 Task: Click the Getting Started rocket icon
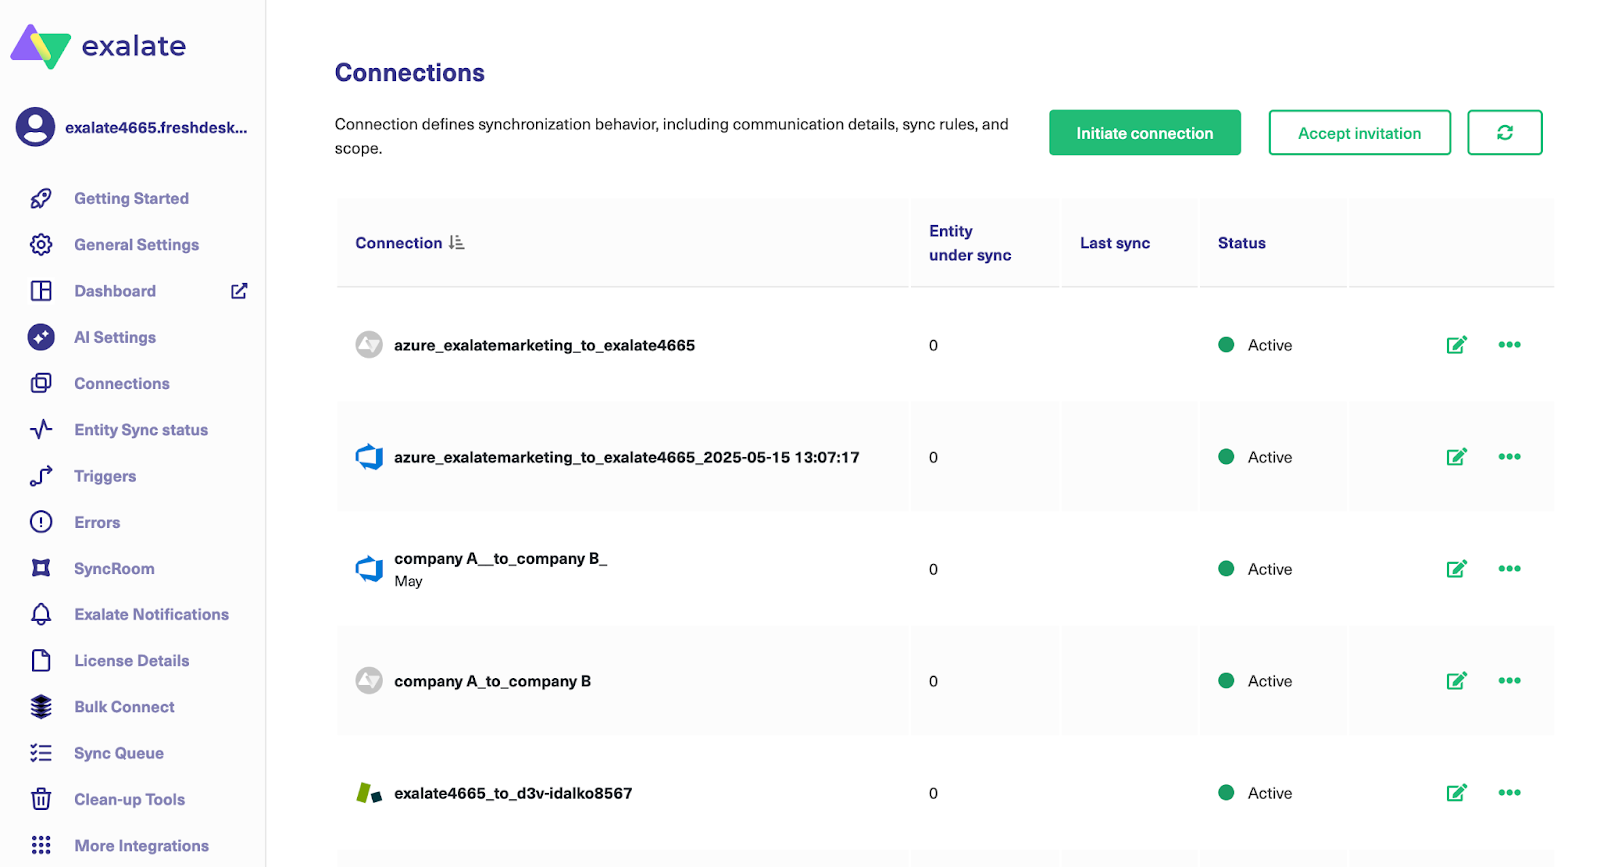click(41, 198)
